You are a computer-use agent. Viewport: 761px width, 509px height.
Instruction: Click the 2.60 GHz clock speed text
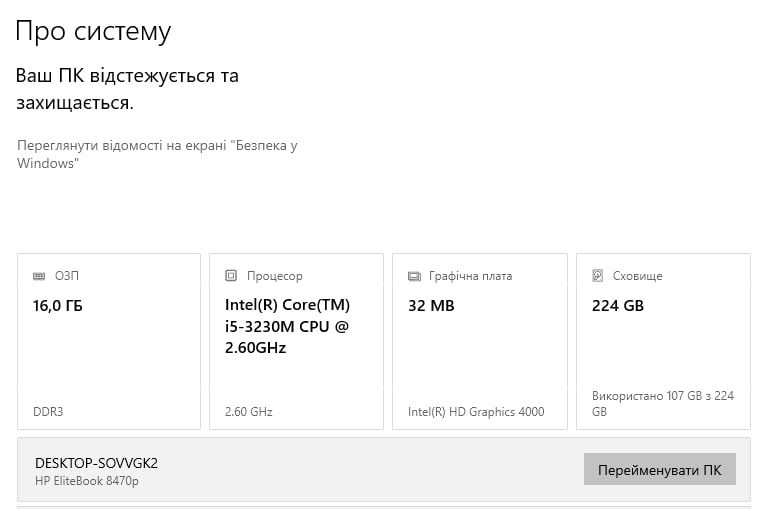(x=248, y=411)
